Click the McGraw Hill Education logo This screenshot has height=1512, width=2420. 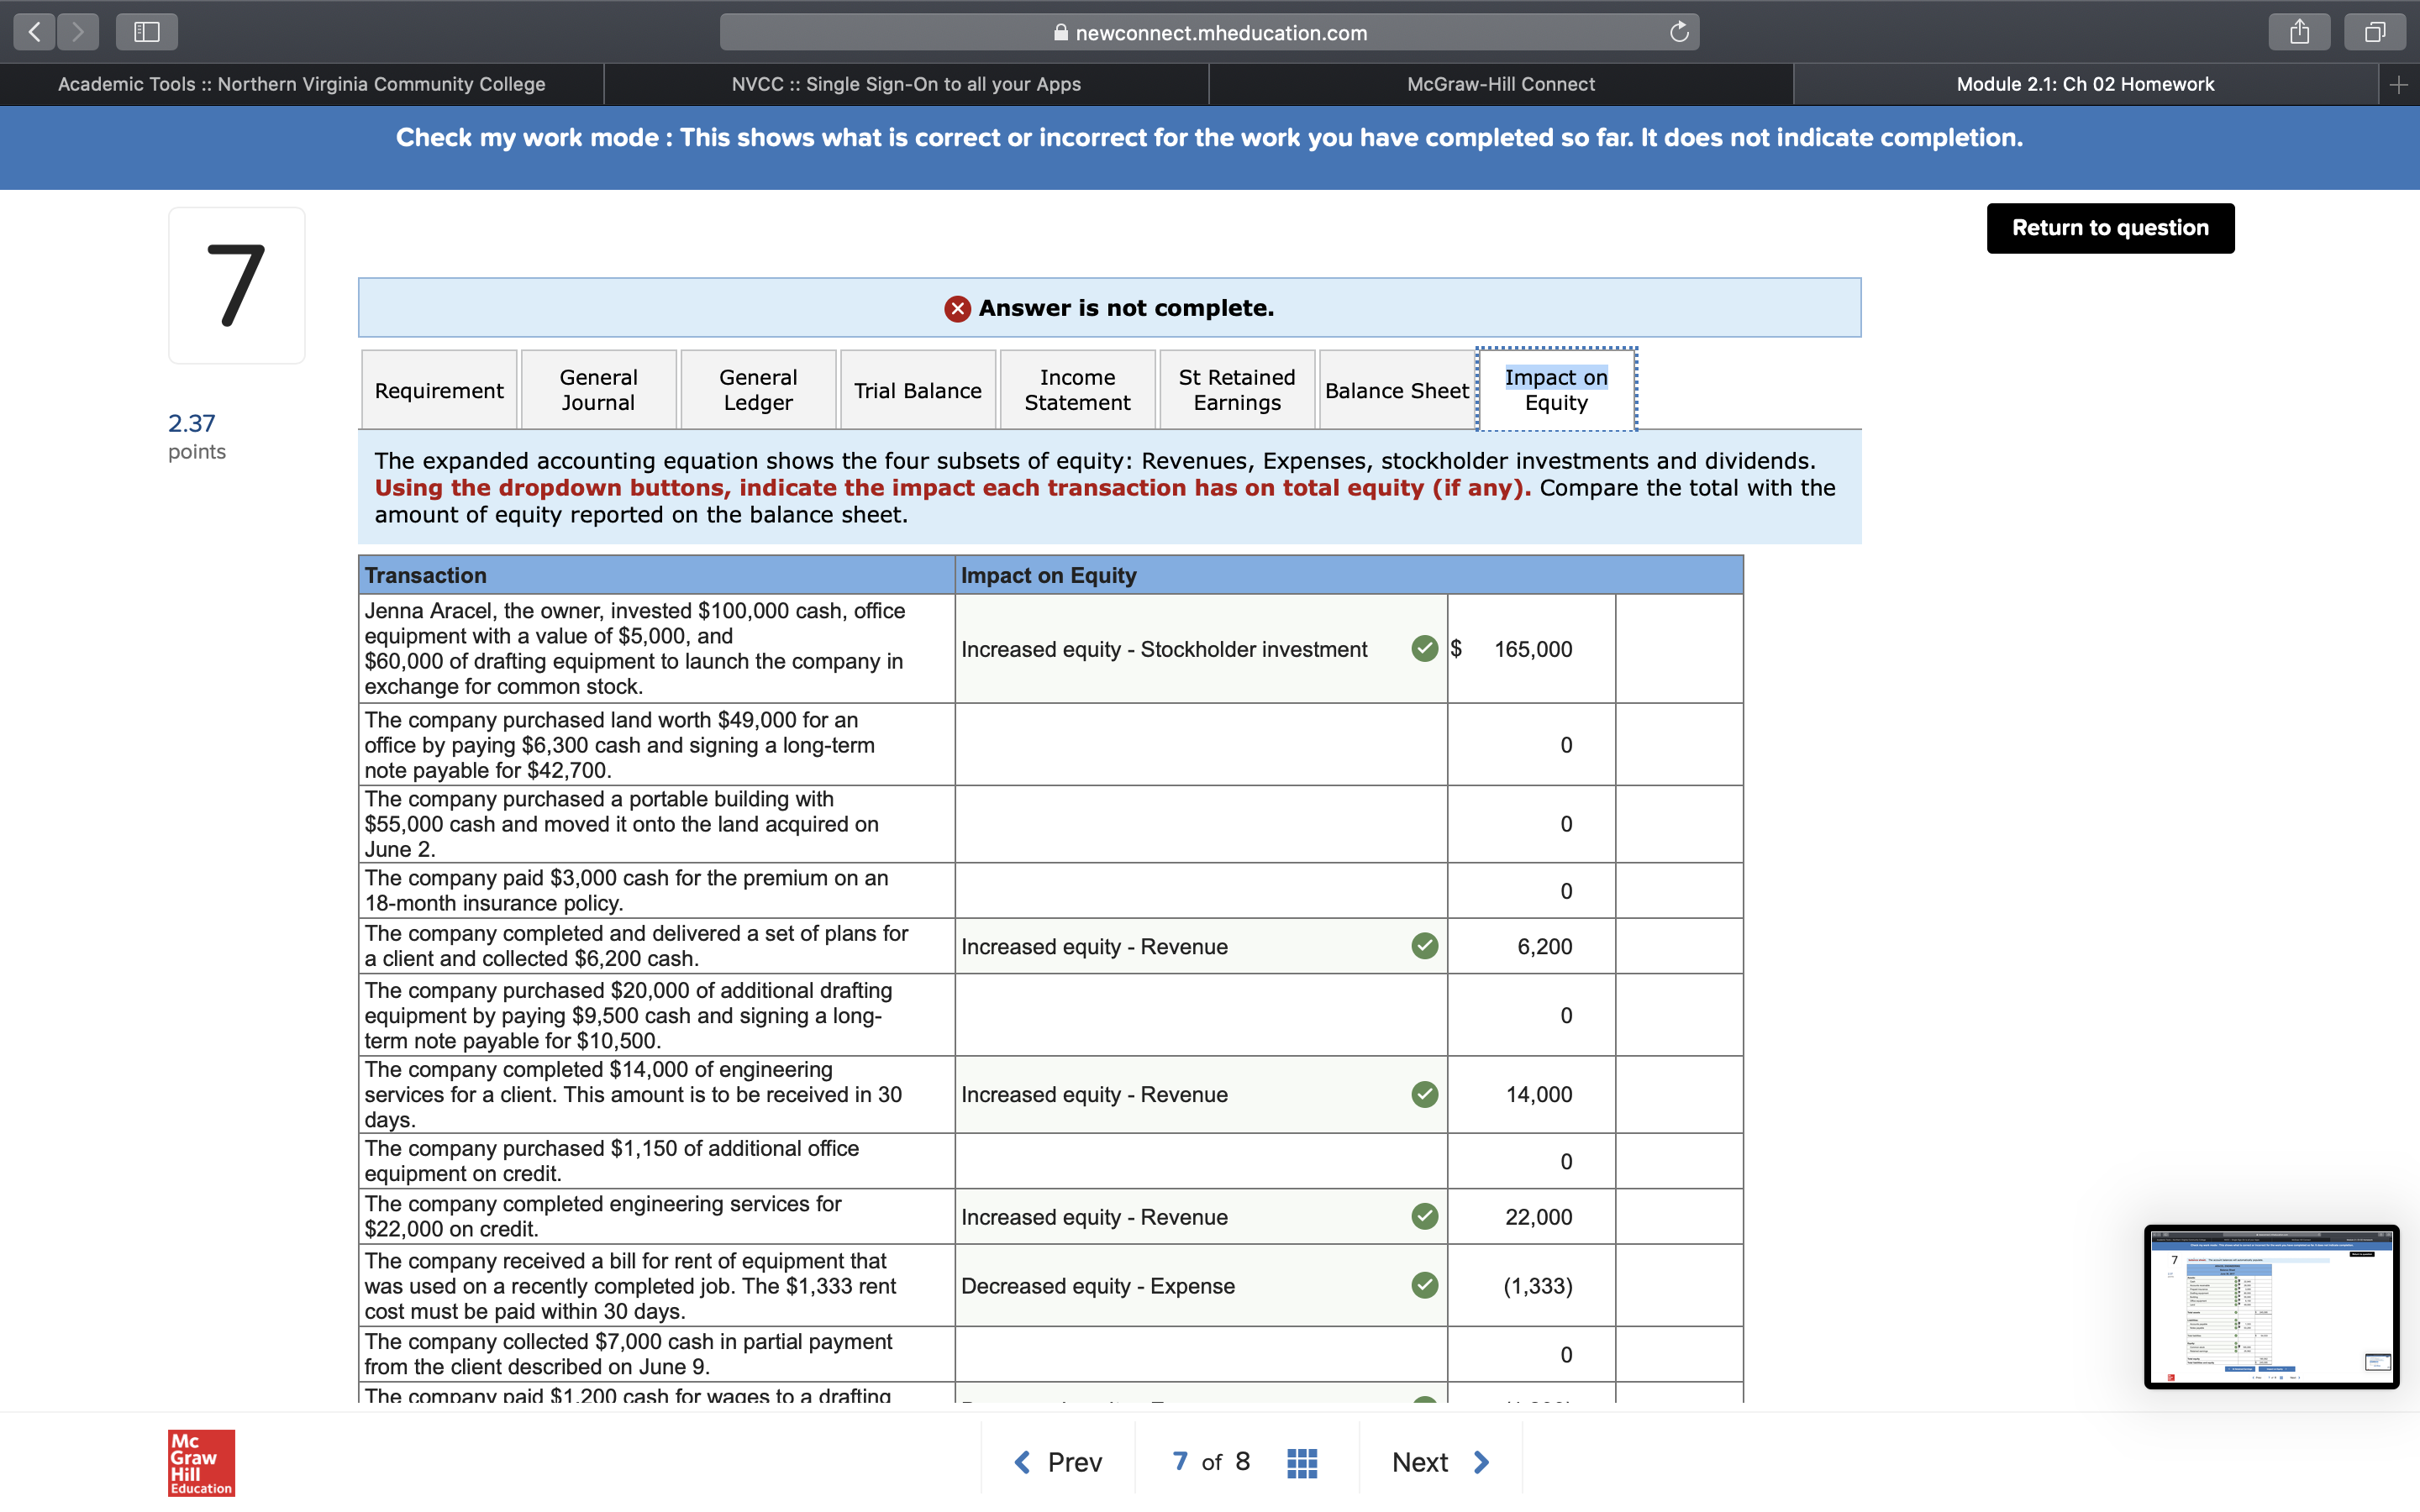[x=201, y=1462]
